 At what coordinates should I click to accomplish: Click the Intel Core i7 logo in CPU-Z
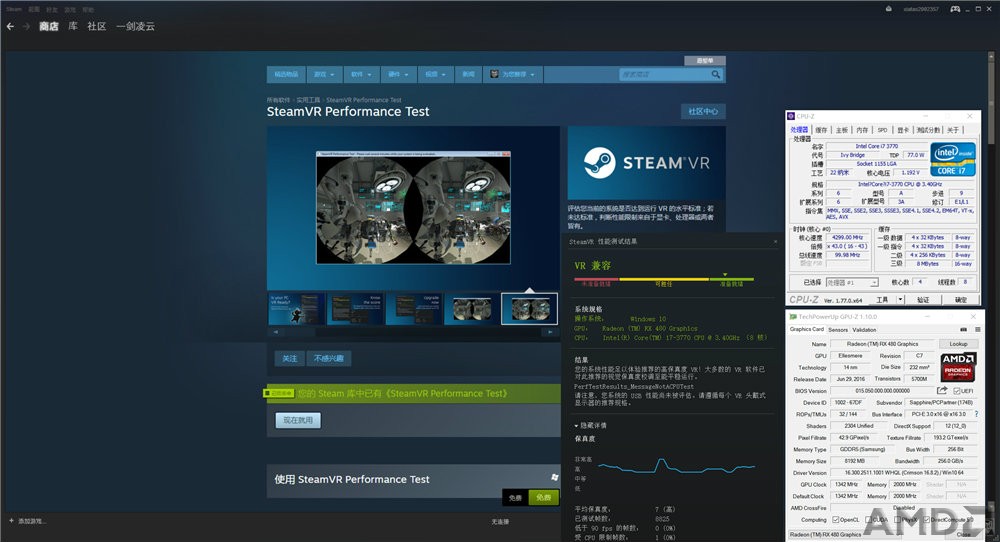click(952, 159)
